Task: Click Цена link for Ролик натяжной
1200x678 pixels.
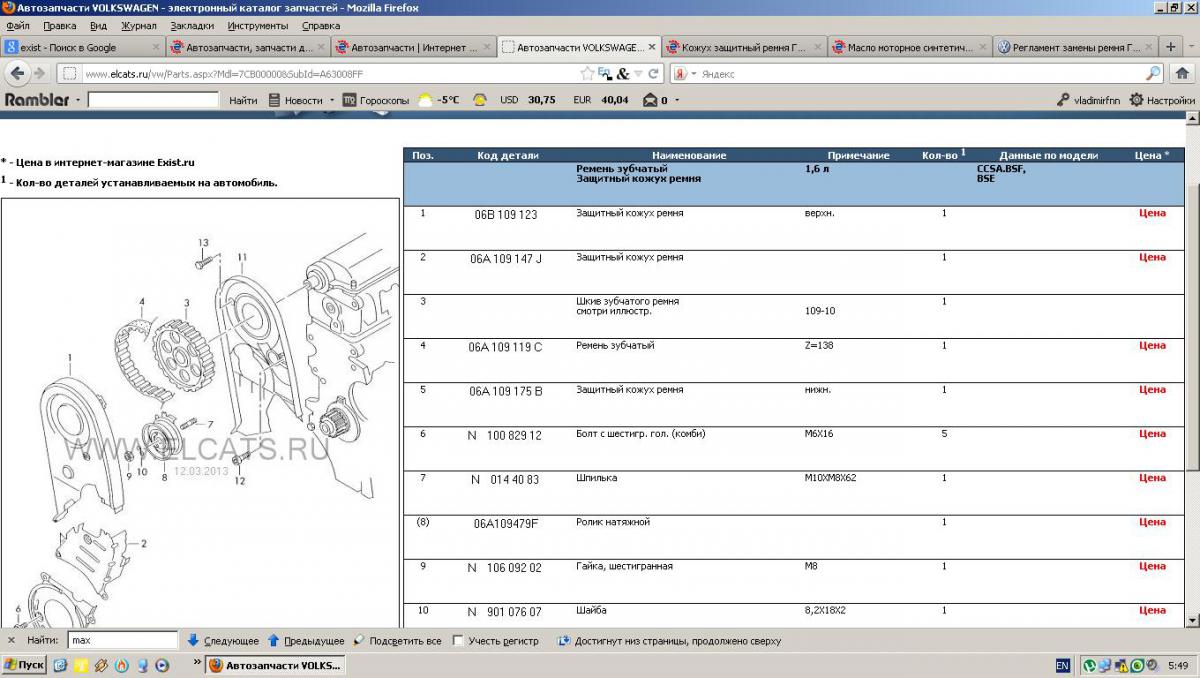Action: 1152,521
